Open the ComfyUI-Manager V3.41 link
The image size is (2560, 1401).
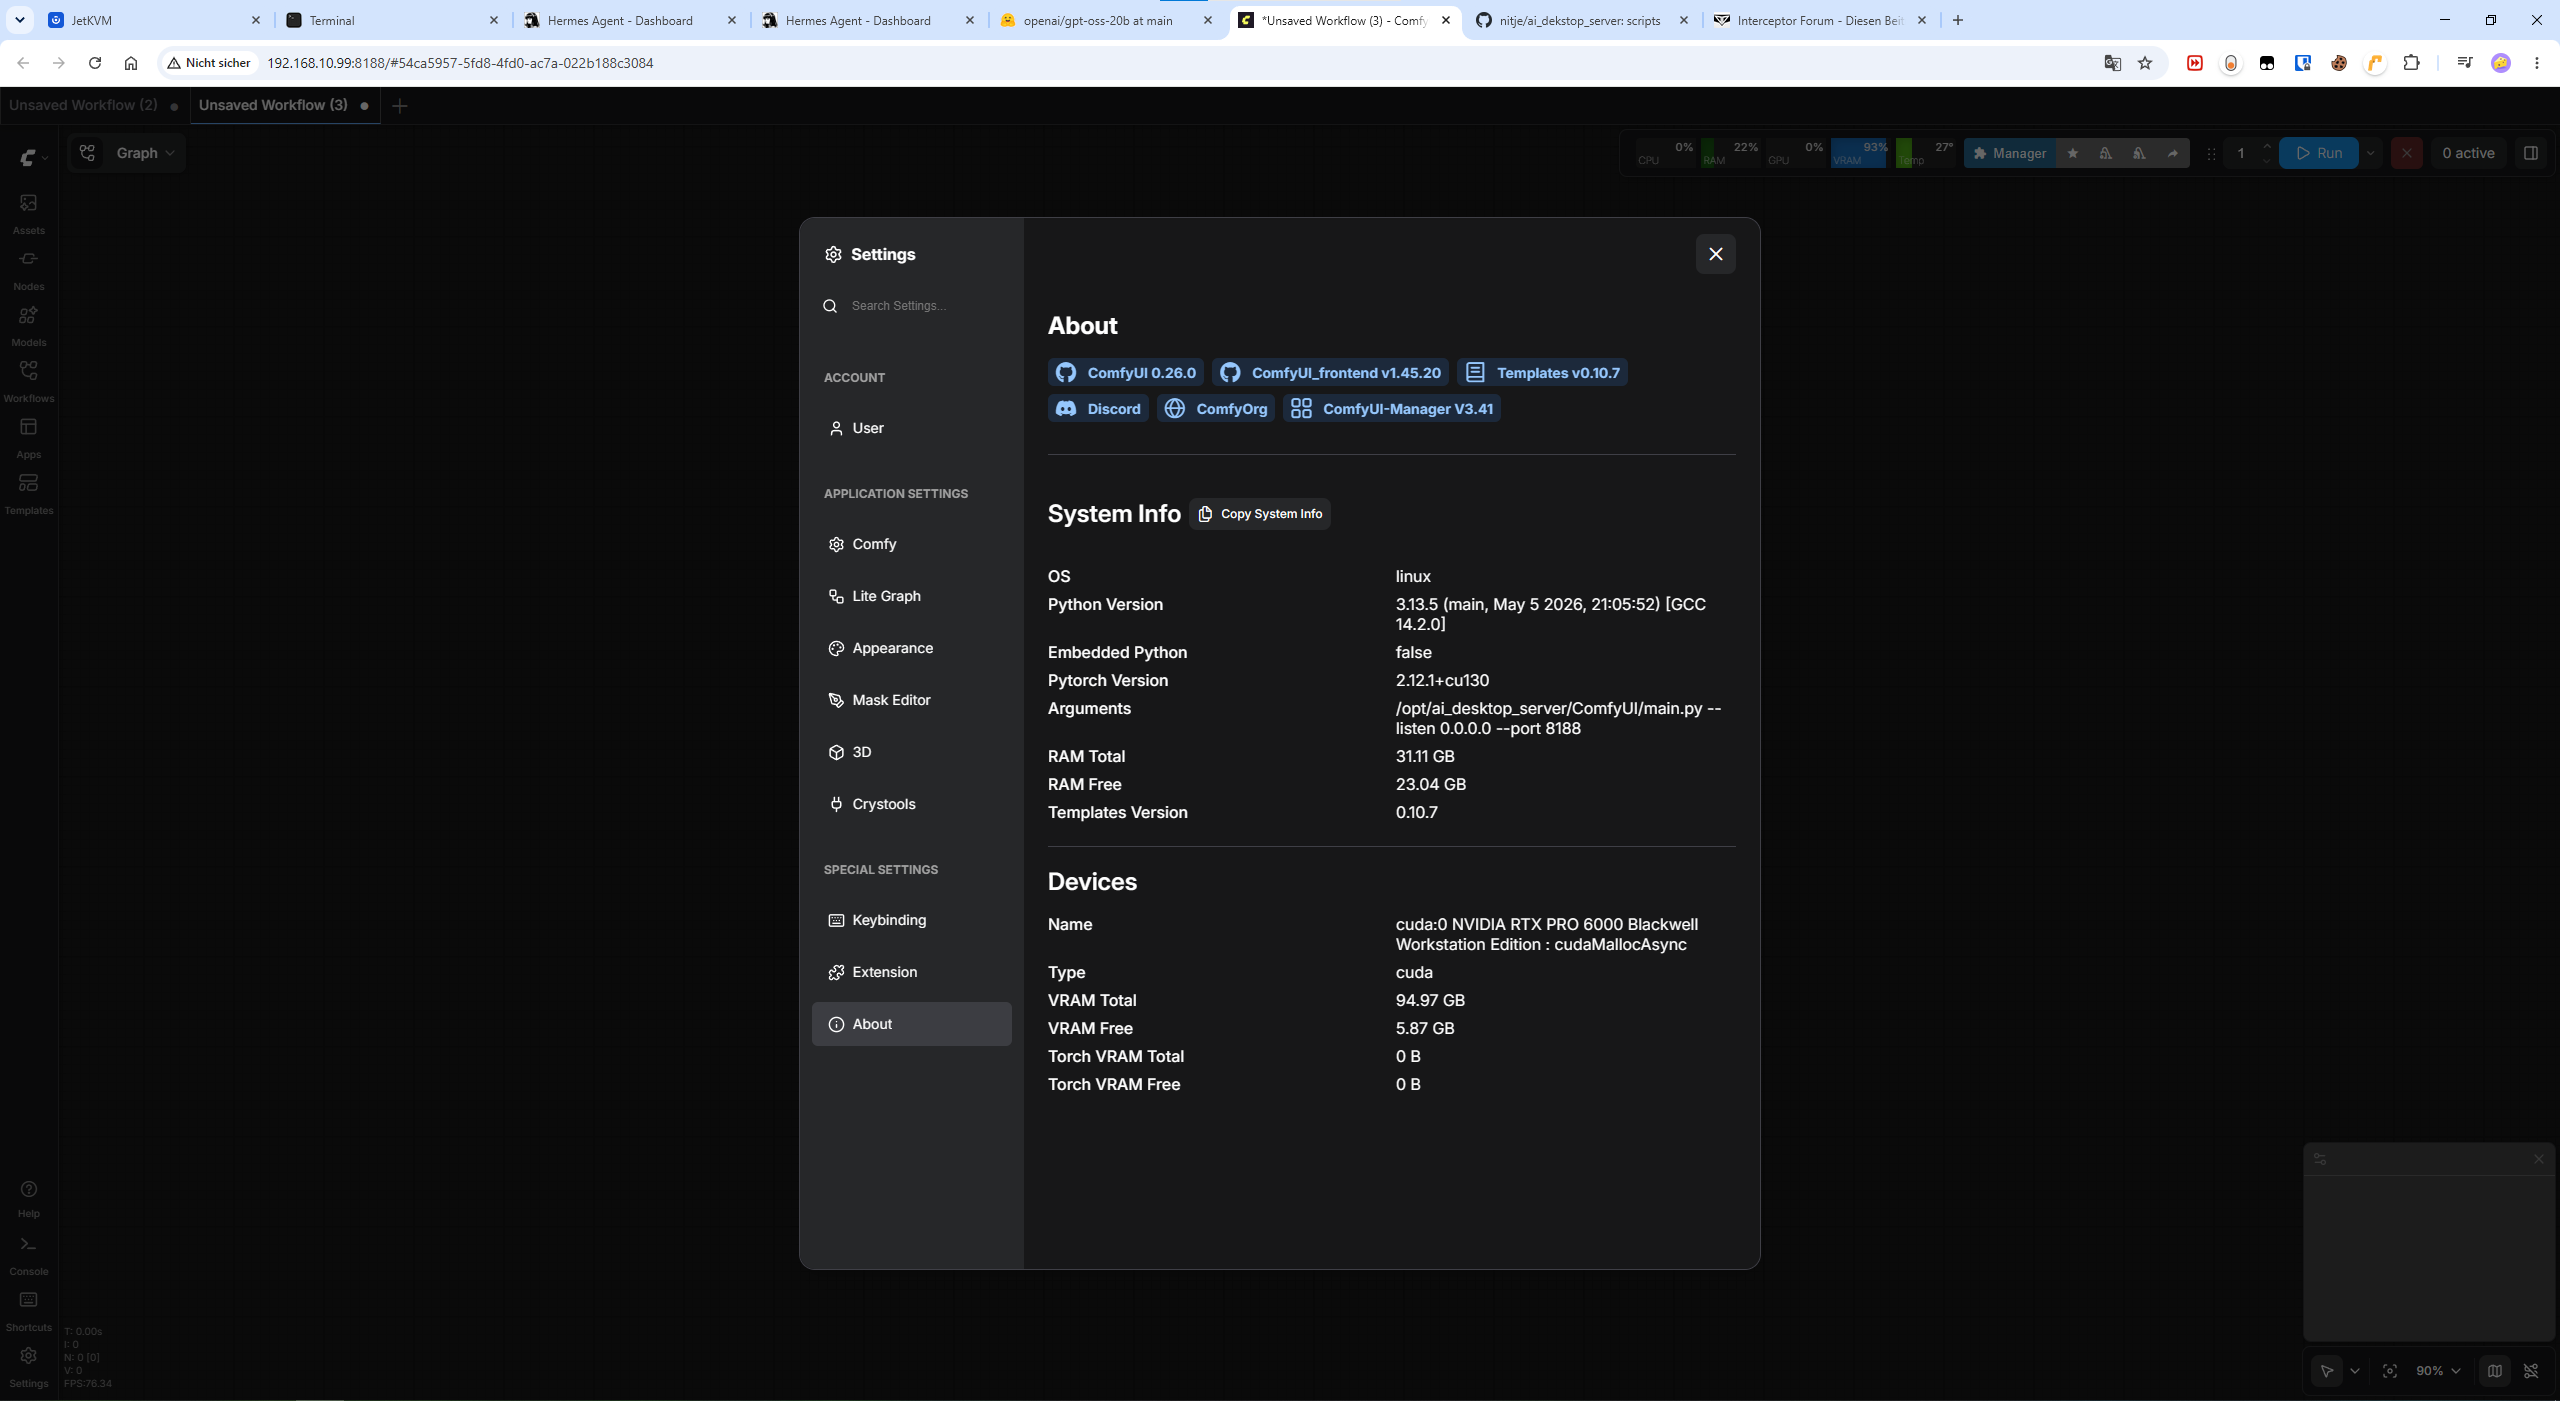(x=1392, y=409)
